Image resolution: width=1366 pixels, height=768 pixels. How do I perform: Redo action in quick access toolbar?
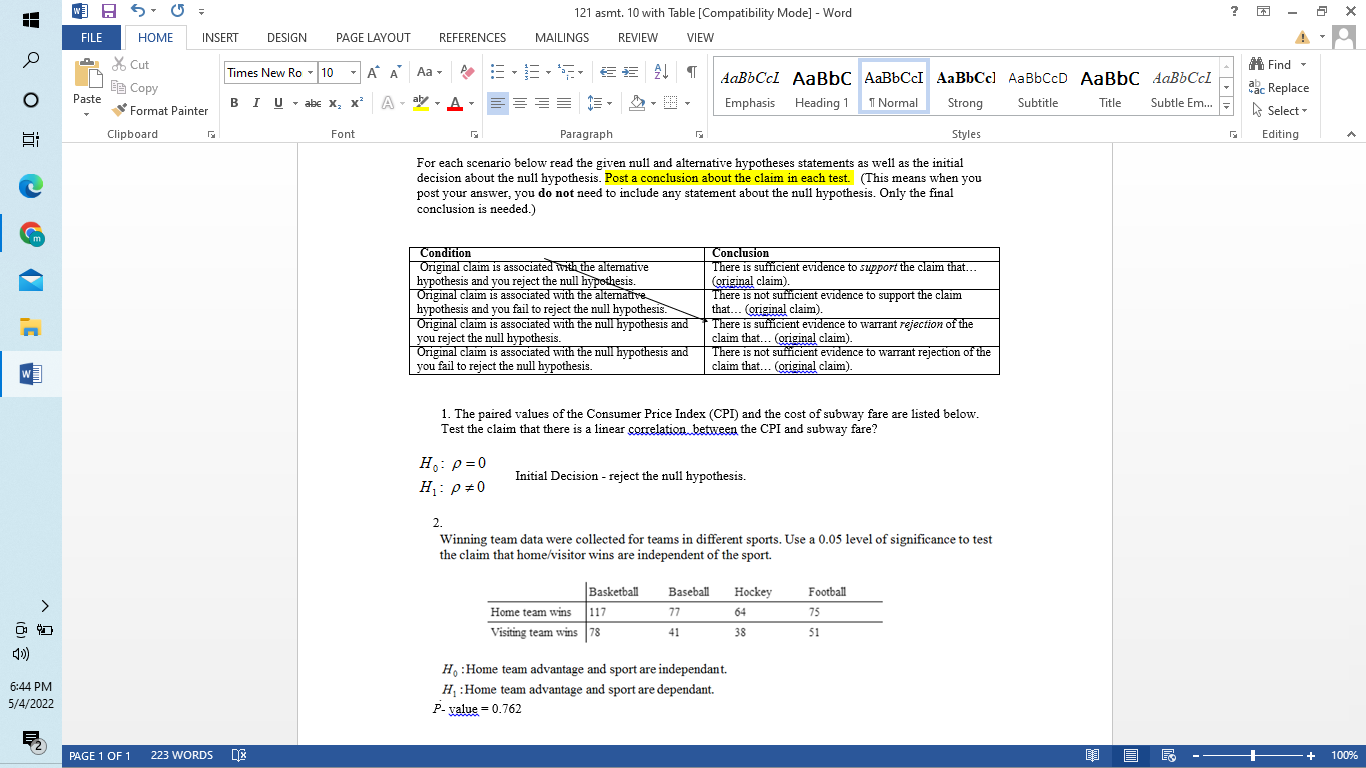(x=178, y=13)
